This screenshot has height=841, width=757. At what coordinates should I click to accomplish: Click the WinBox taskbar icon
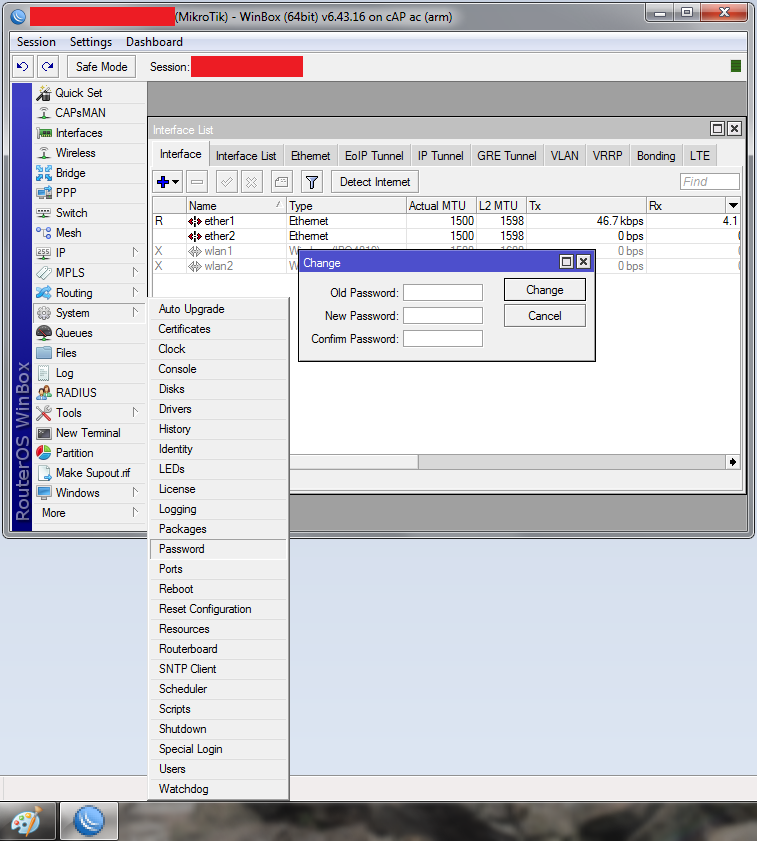click(89, 821)
